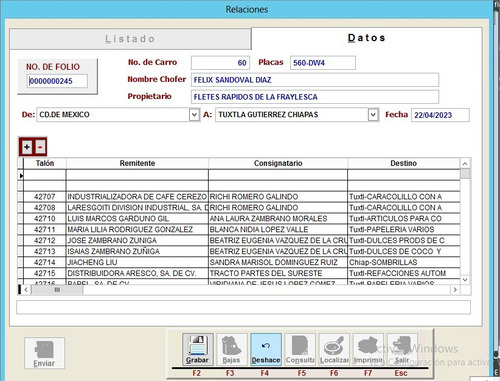Click LUIS MARCOS GARDUNO GIL cell

(137, 219)
